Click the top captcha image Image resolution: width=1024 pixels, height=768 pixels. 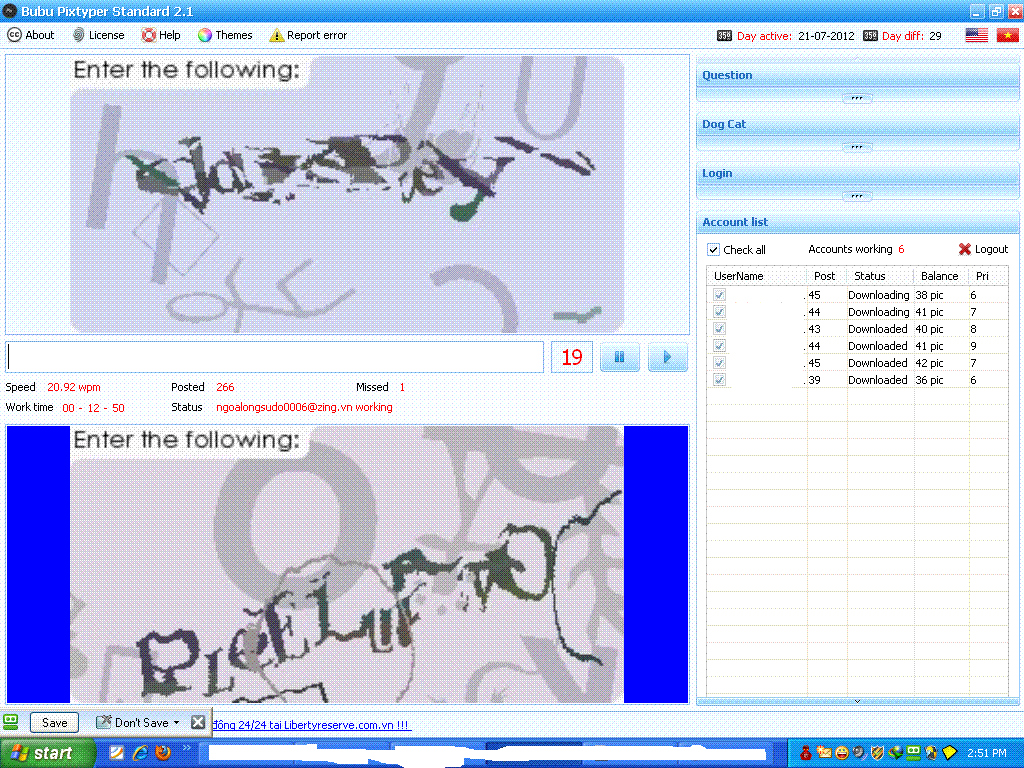click(347, 195)
